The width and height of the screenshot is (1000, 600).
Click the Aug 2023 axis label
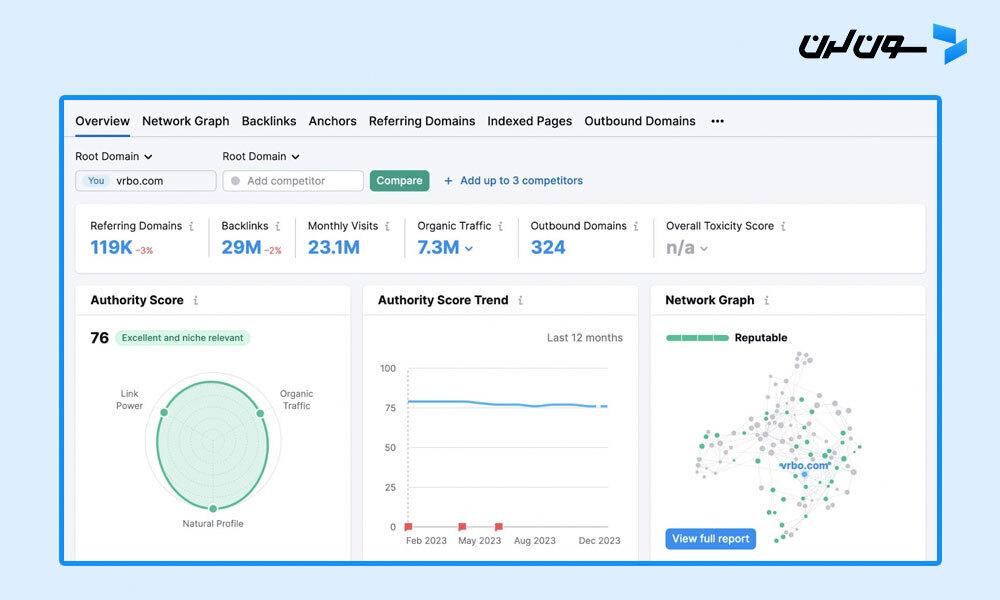pyautogui.click(x=534, y=541)
